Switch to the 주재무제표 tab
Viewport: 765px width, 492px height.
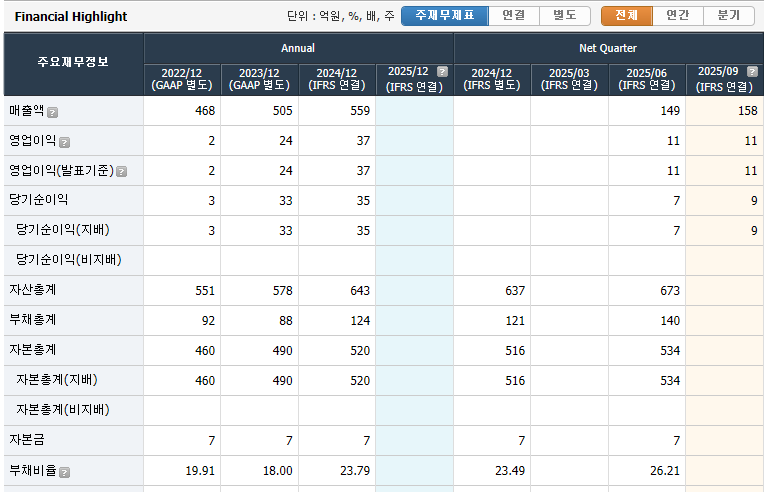[x=445, y=16]
